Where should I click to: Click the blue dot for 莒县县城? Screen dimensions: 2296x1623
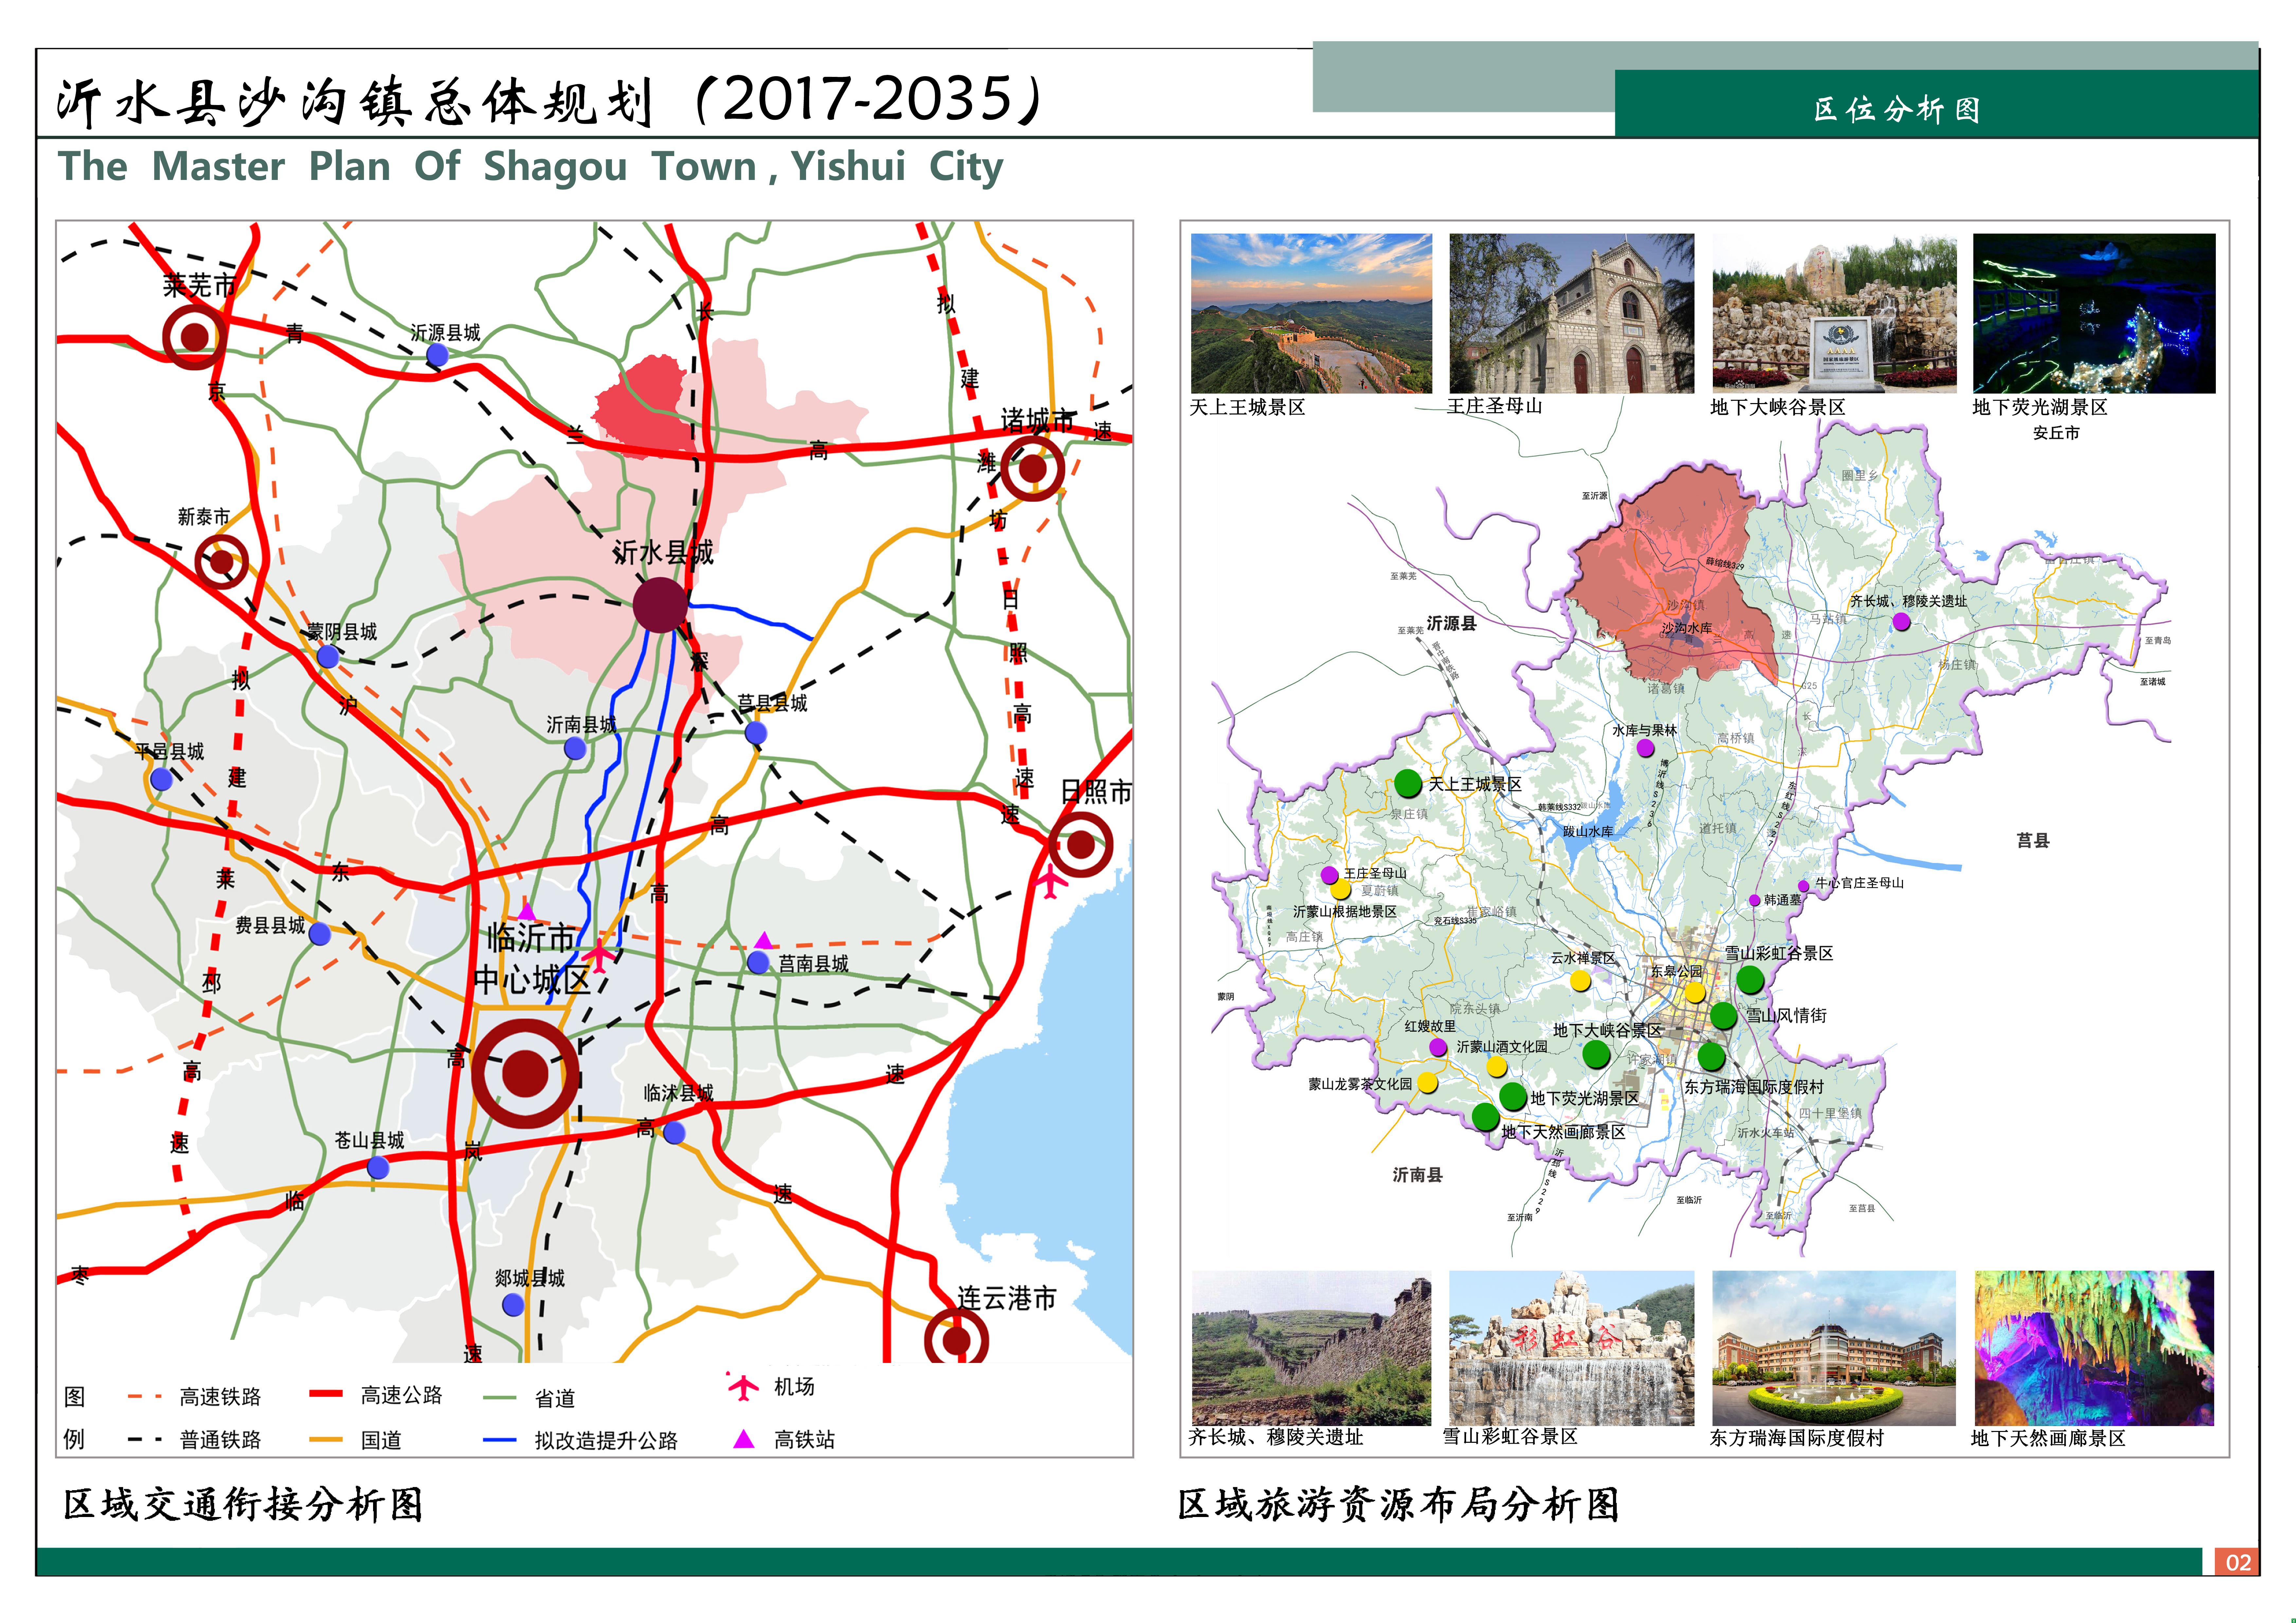pos(756,733)
